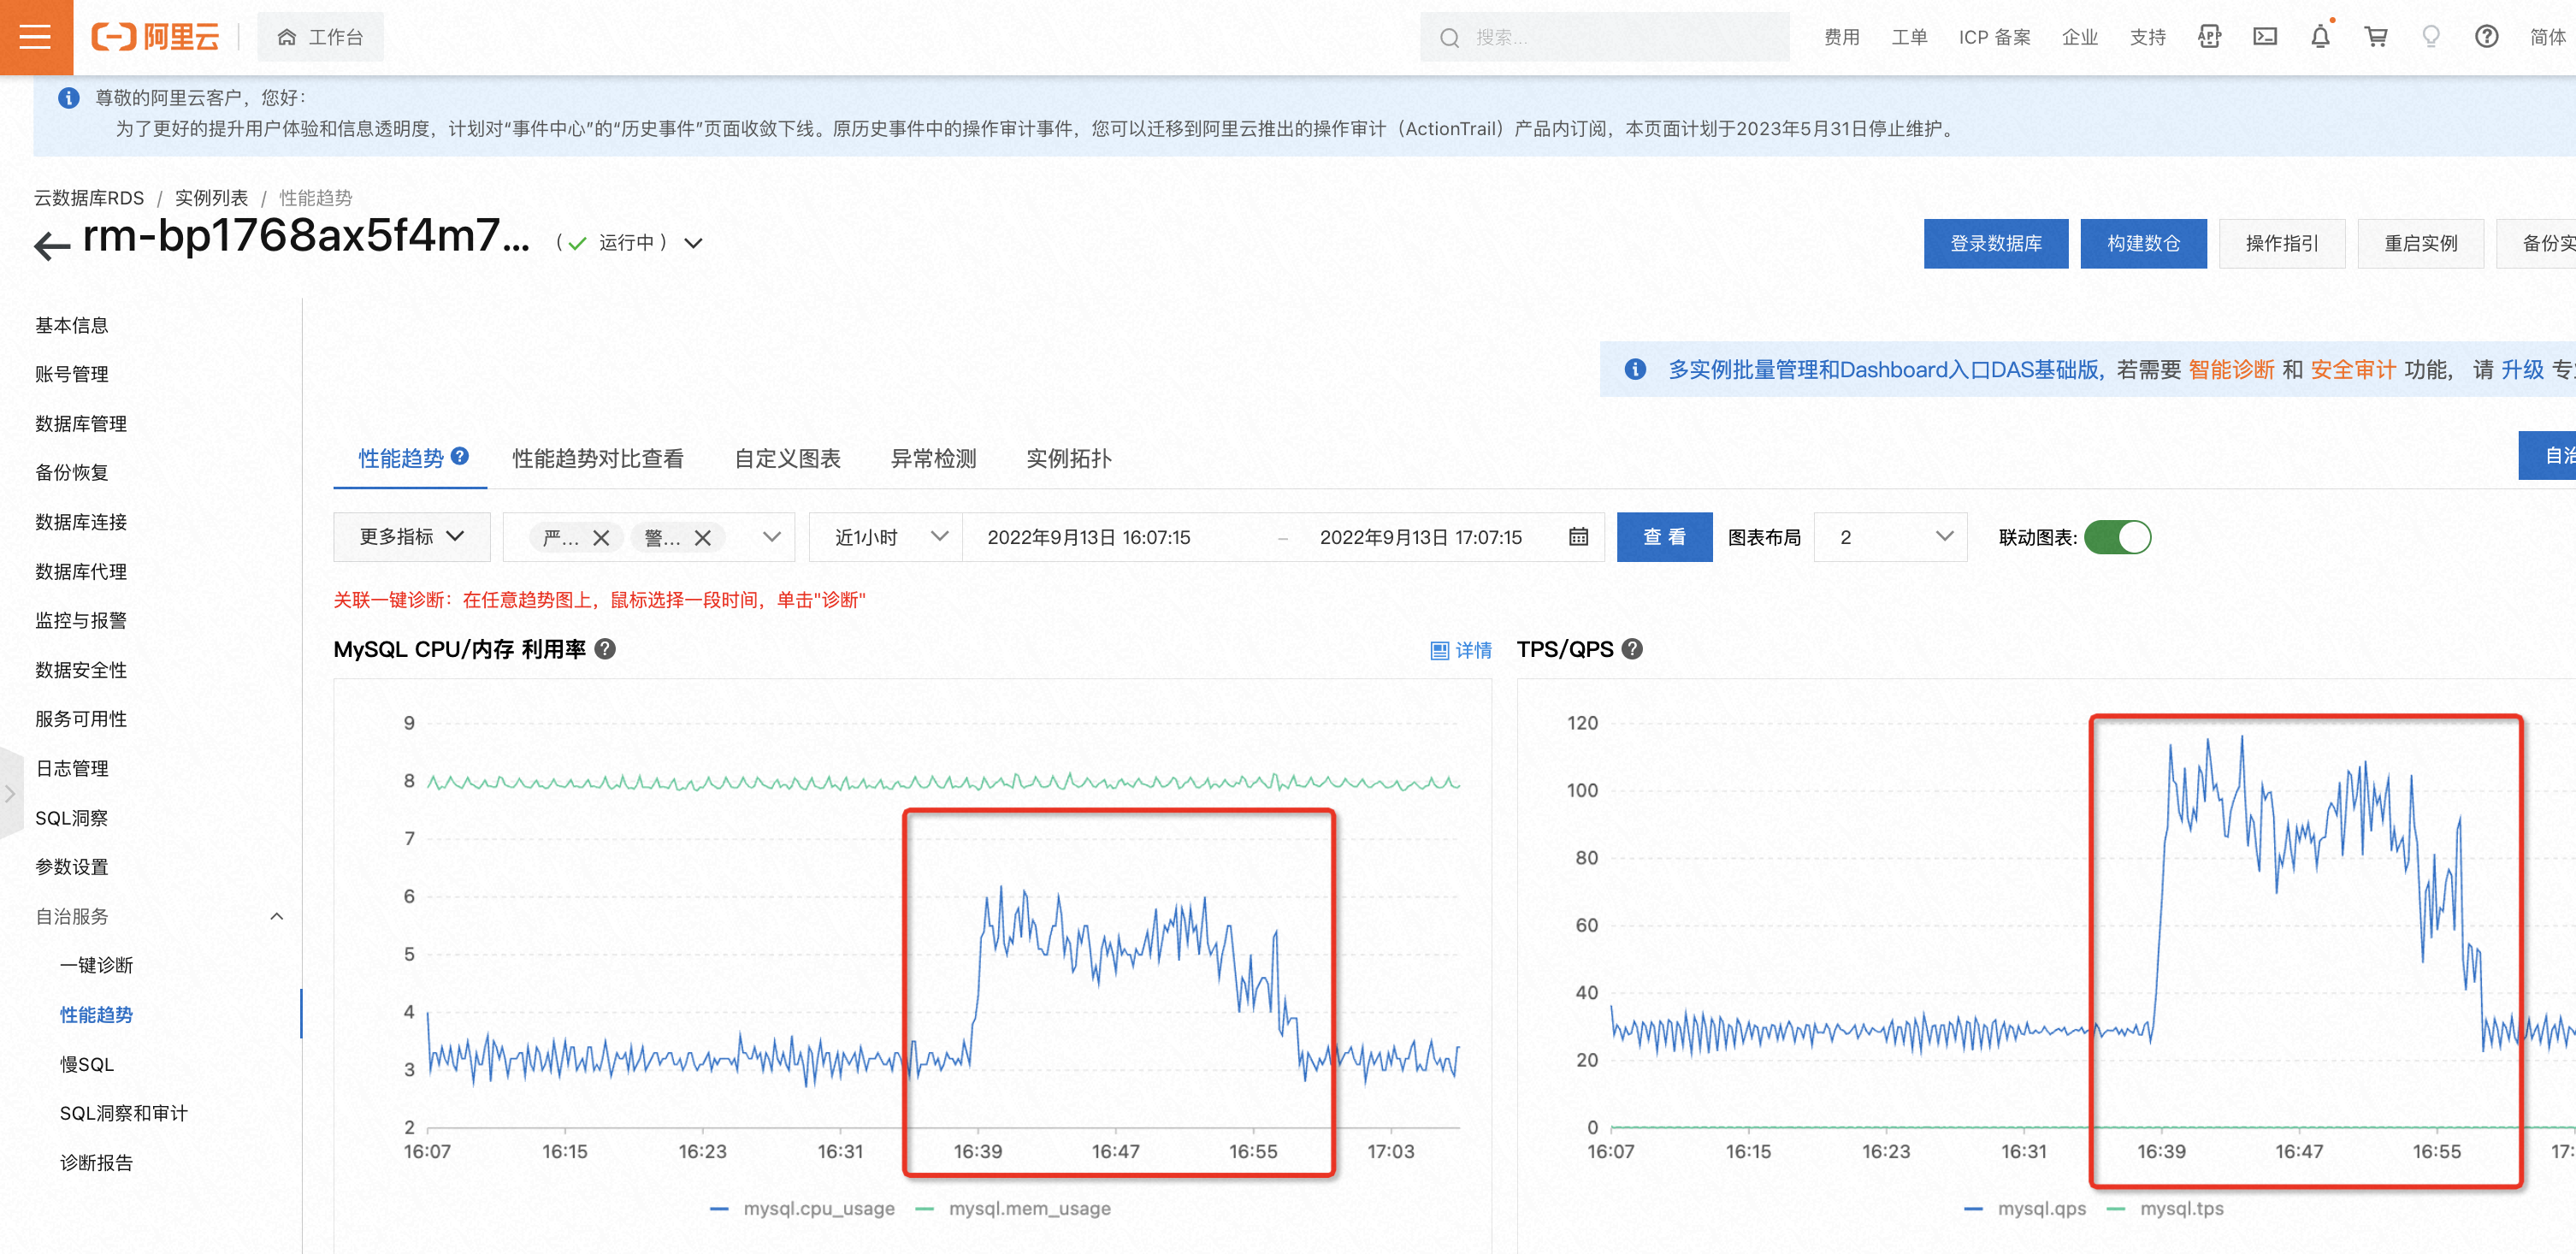
Task: Open the hamburger menu at top left
Action: [36, 37]
